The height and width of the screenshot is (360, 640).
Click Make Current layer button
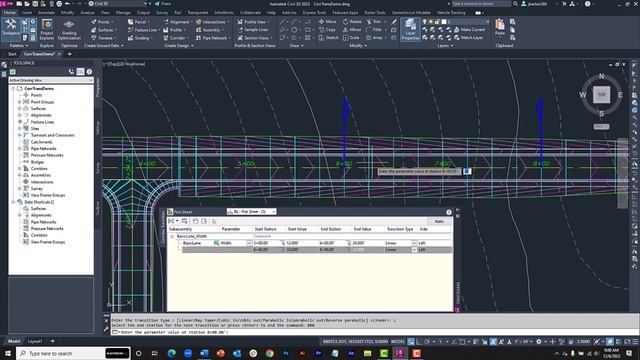pyautogui.click(x=469, y=30)
